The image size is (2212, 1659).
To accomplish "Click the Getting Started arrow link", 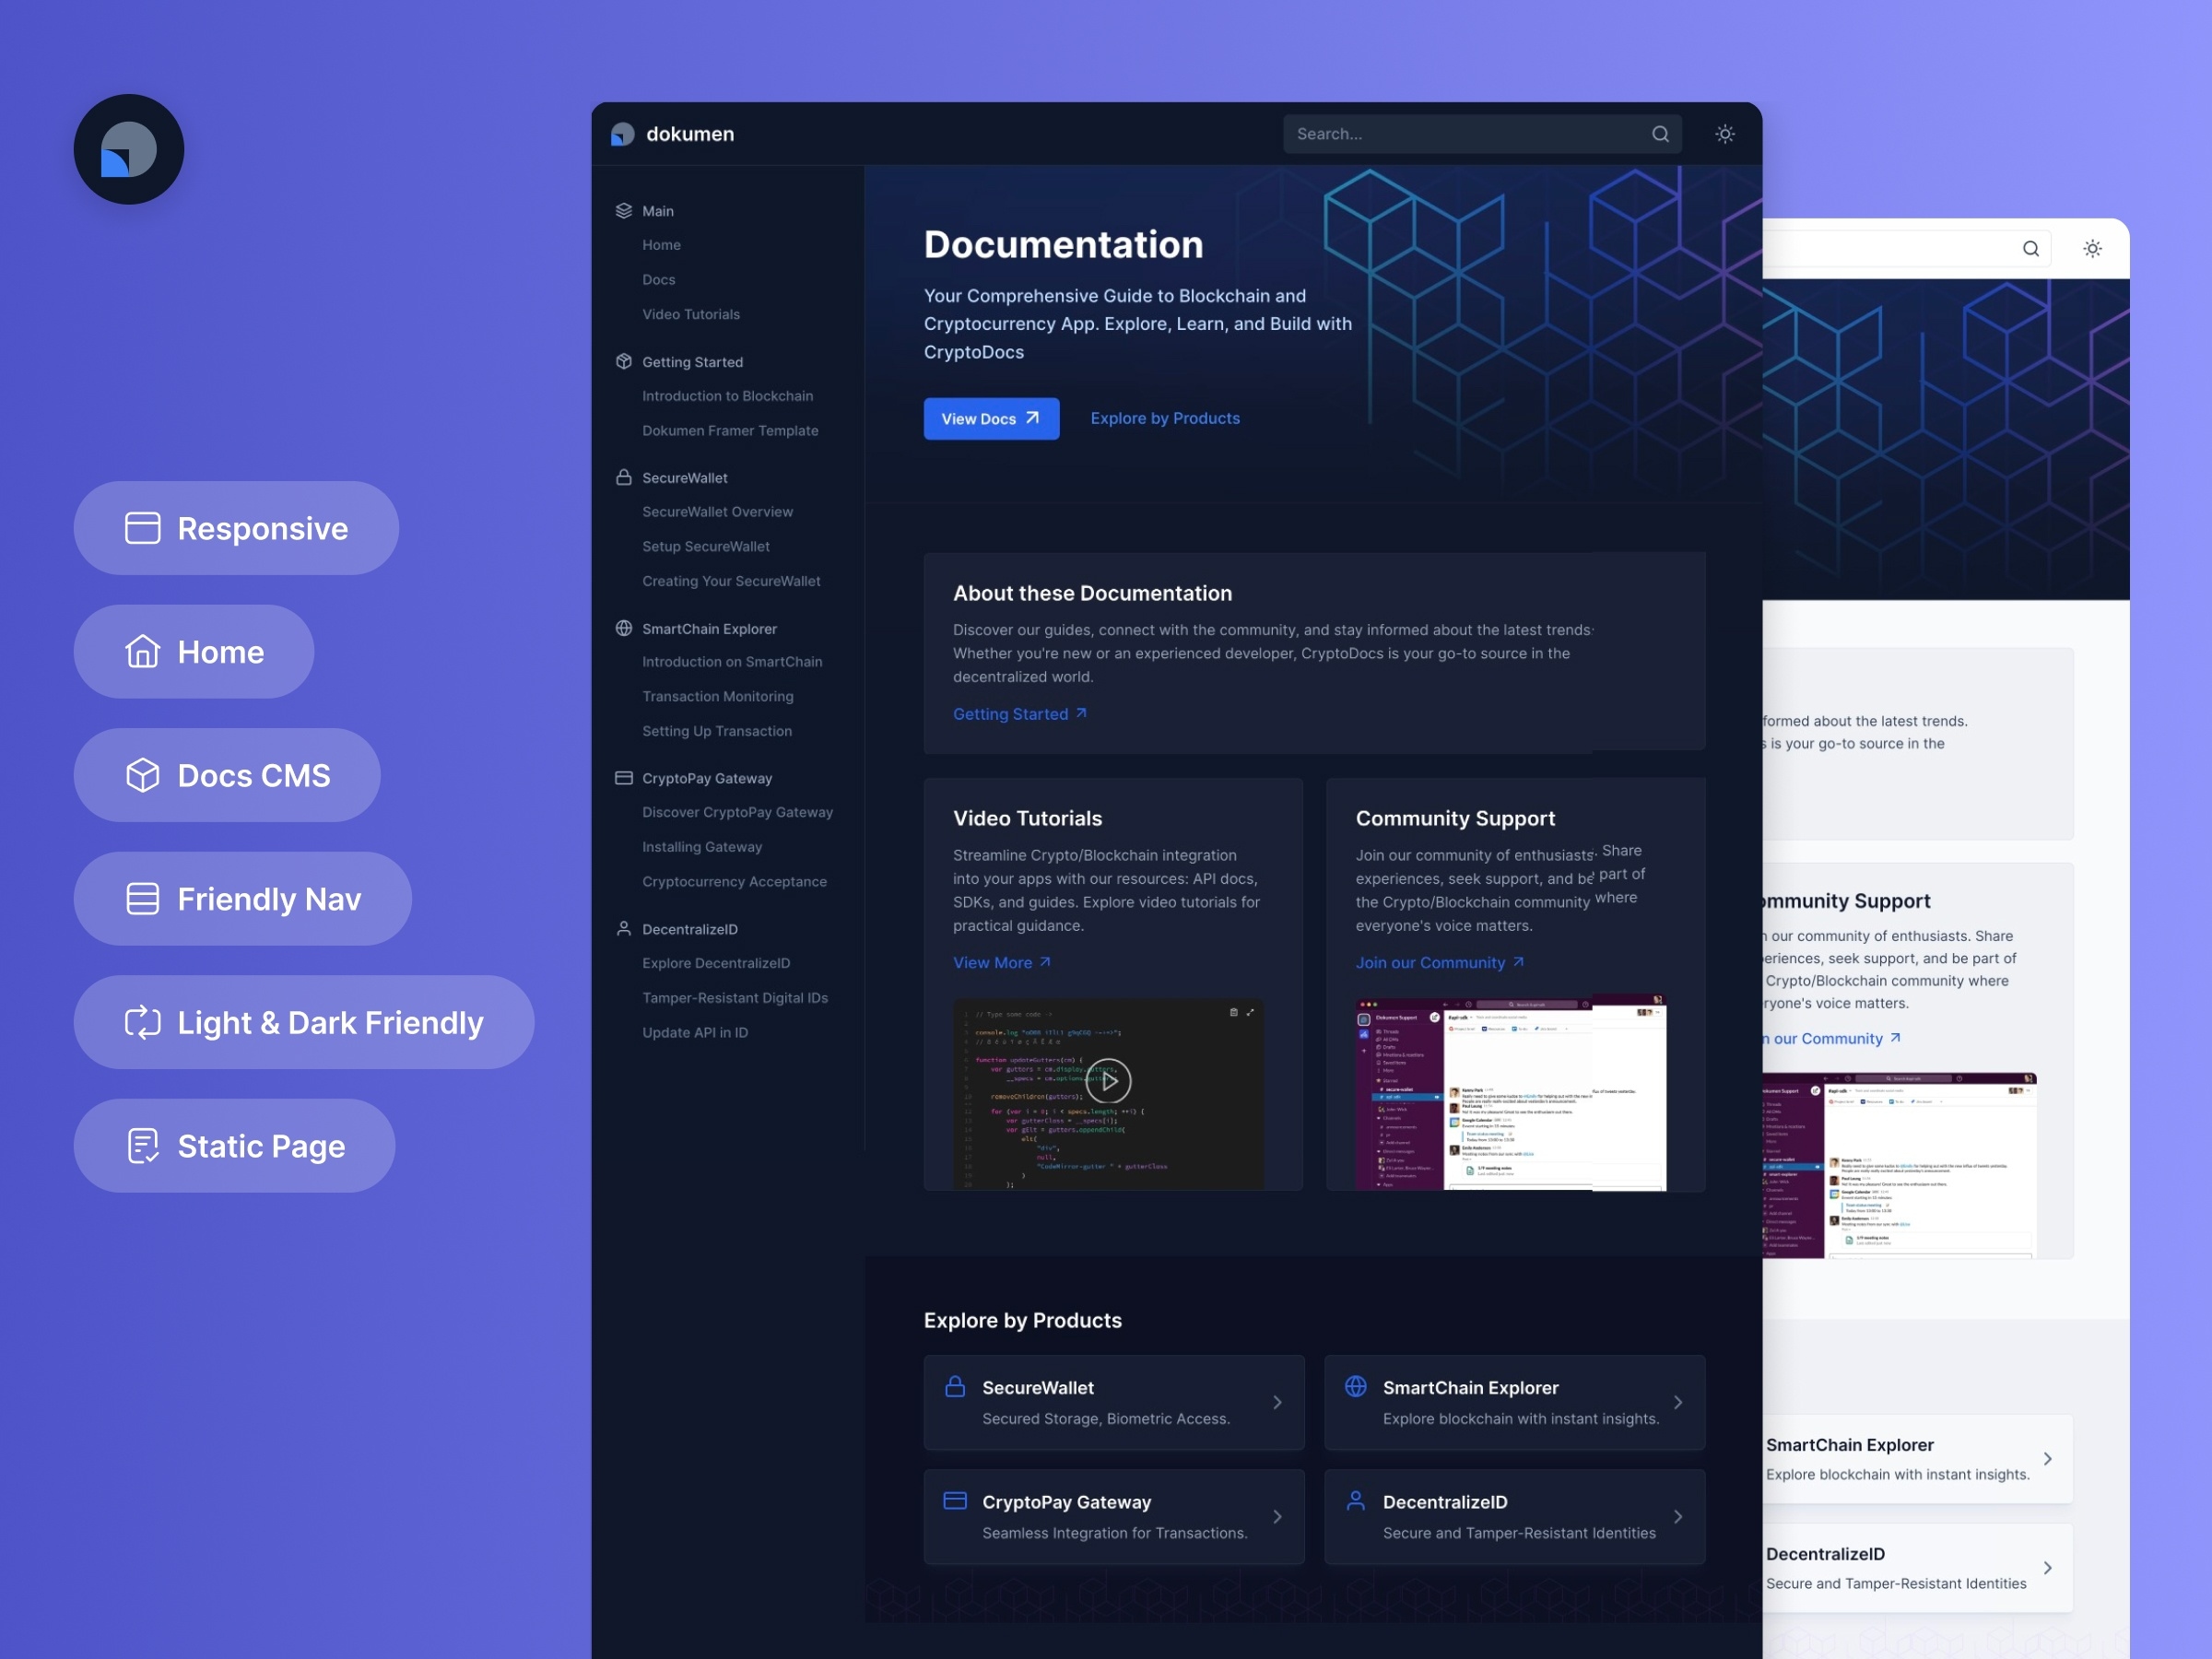I will pyautogui.click(x=1019, y=712).
